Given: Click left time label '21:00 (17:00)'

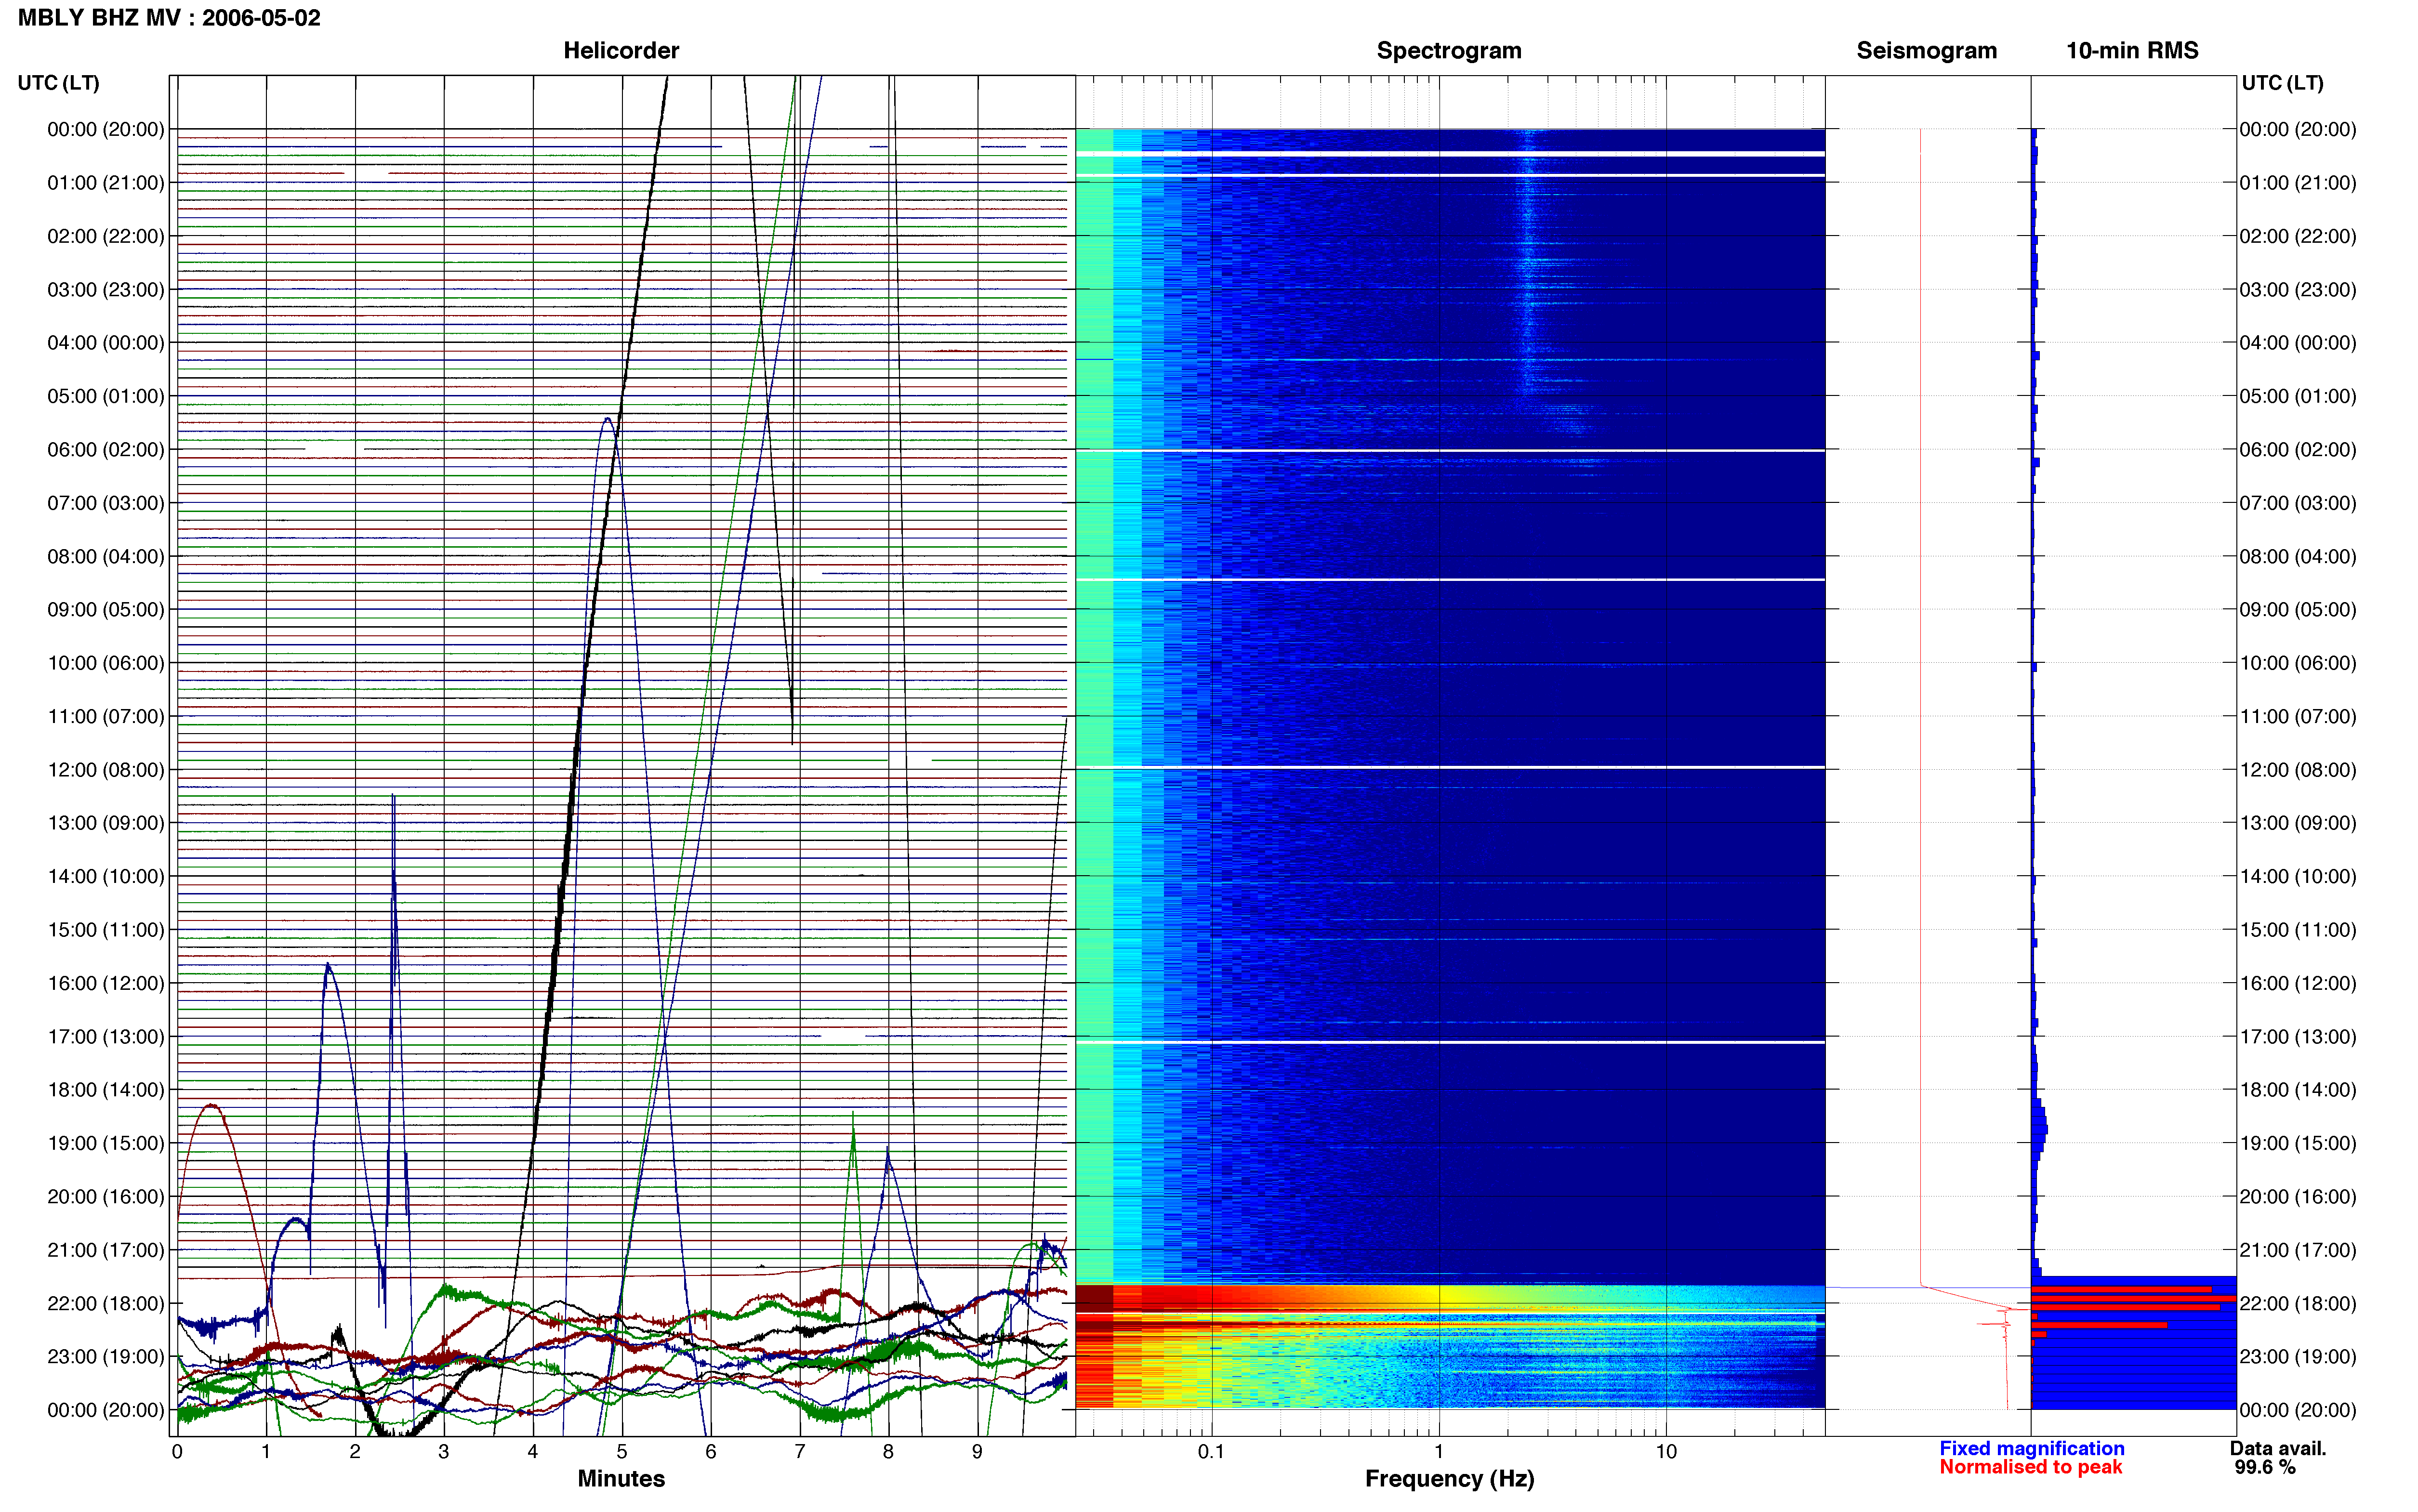Looking at the screenshot, I should pos(106,1249).
